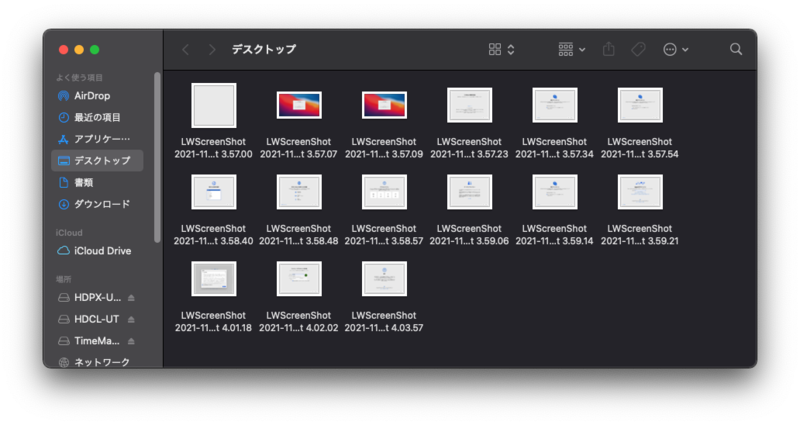The width and height of the screenshot is (800, 425).
Task: Open アプリケーション in the sidebar
Action: pos(97,139)
